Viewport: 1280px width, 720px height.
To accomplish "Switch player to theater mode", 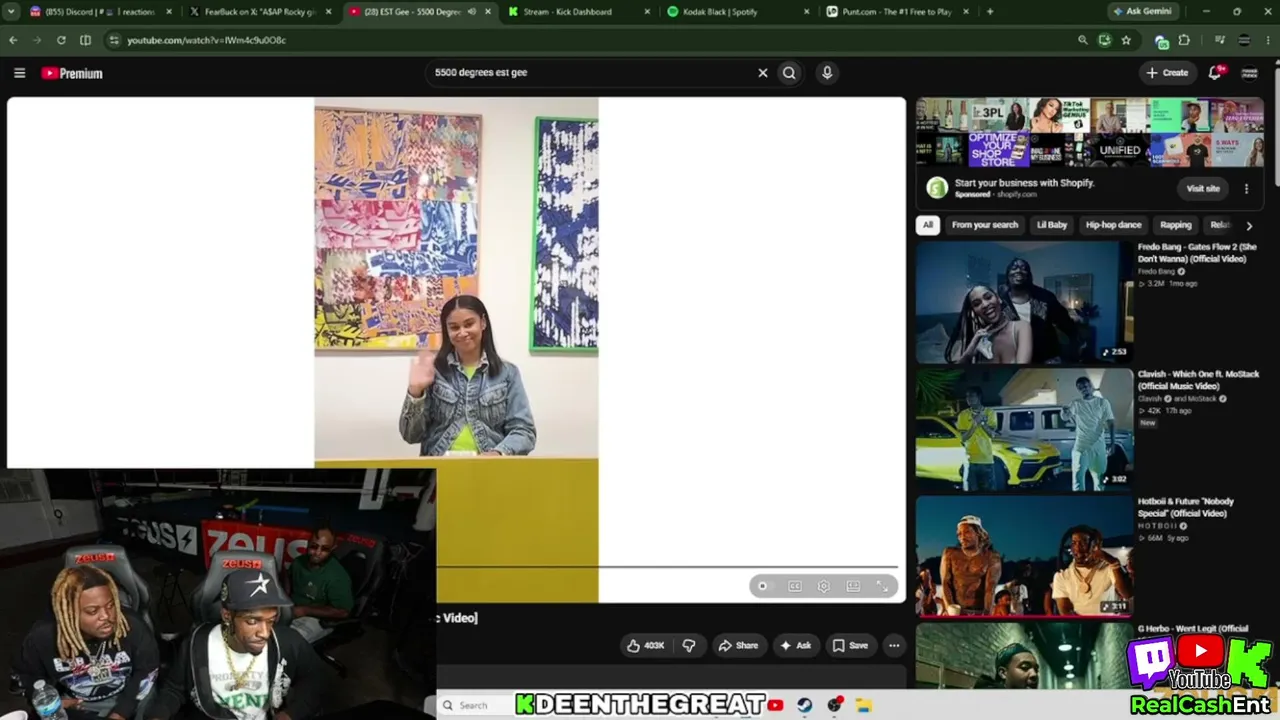I will point(853,586).
